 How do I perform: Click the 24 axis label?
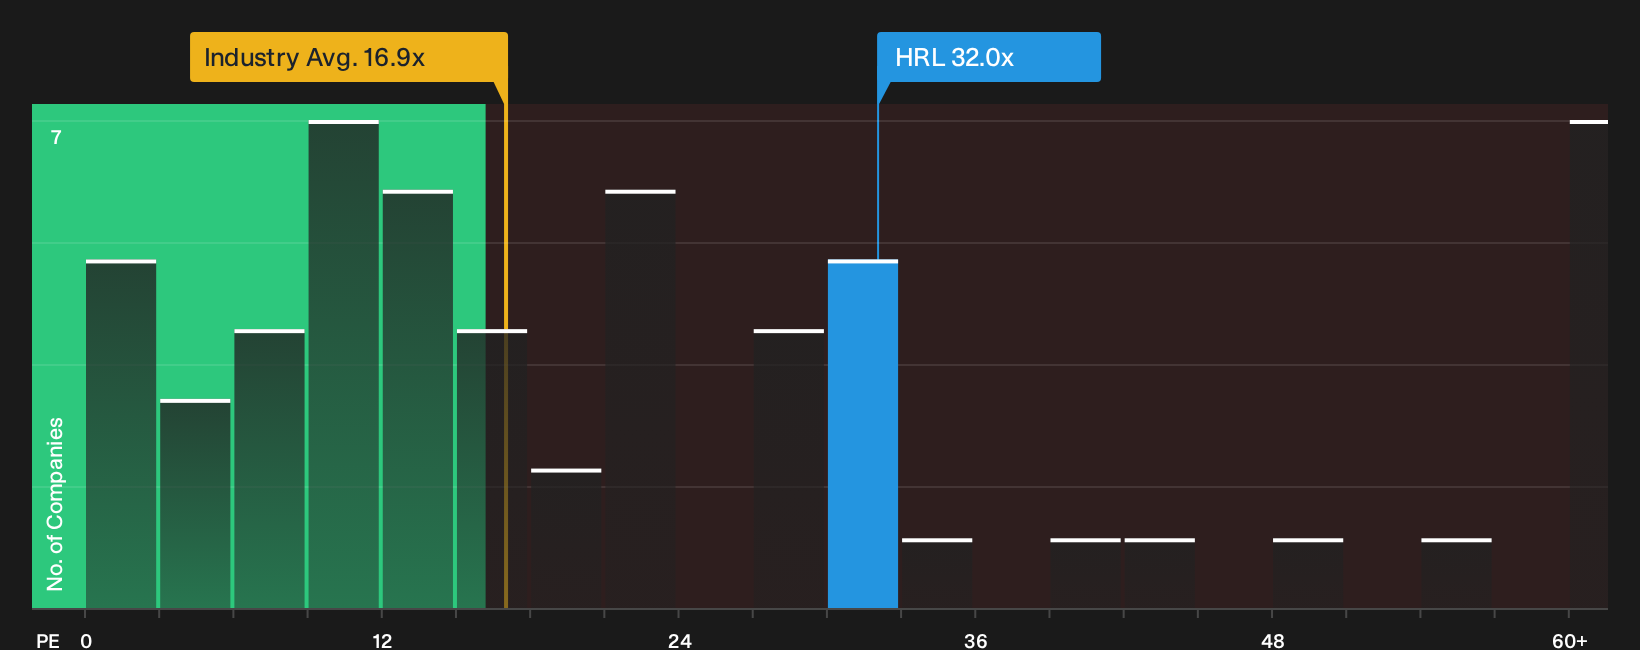[679, 641]
